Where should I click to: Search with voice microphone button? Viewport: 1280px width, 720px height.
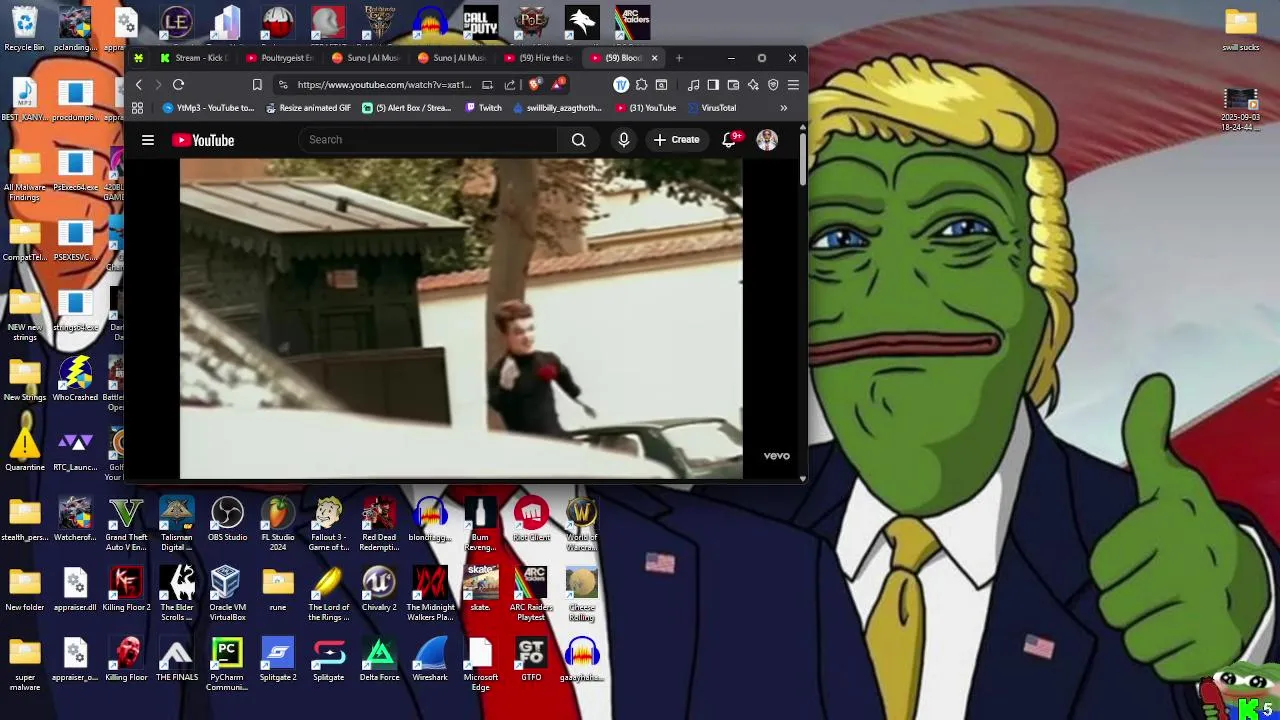pyautogui.click(x=624, y=140)
